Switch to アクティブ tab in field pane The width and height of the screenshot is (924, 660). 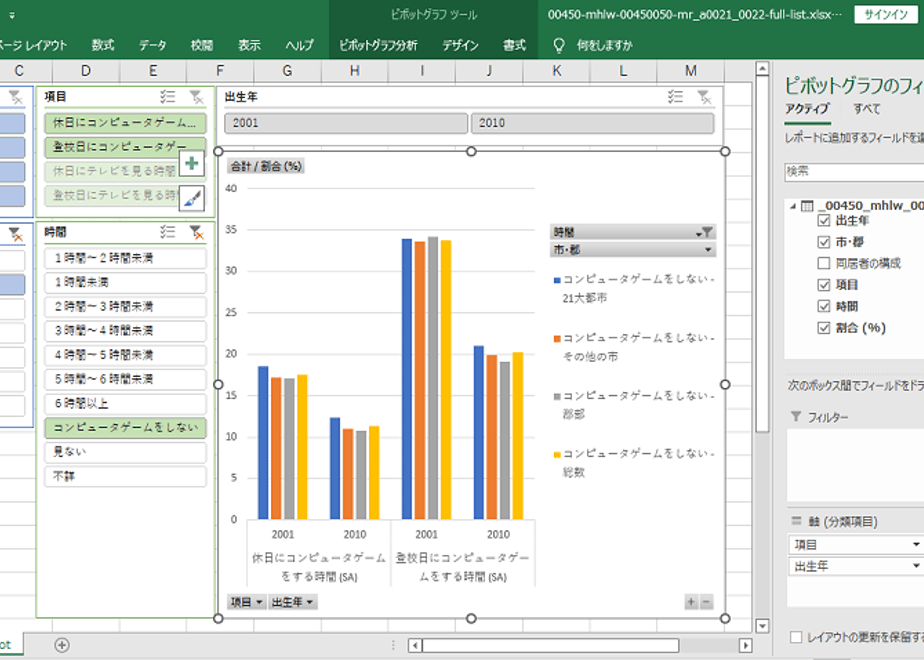coord(807,108)
